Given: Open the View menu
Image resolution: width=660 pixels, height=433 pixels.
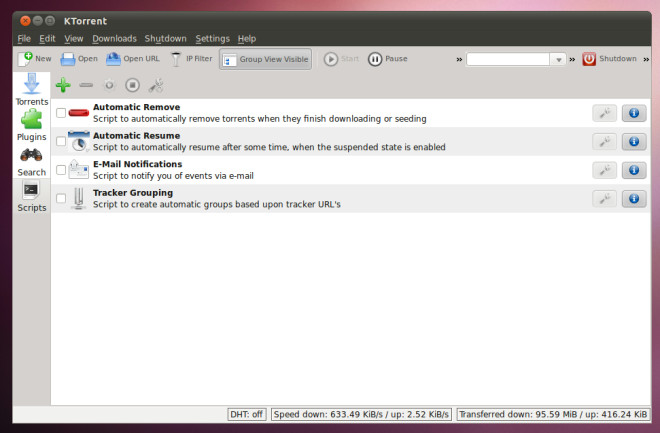Looking at the screenshot, I should [74, 39].
